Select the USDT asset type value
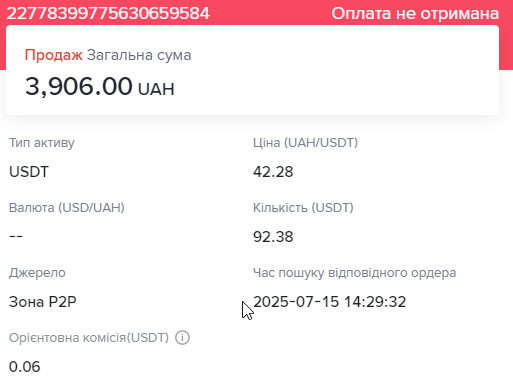The width and height of the screenshot is (513, 392). (x=29, y=172)
